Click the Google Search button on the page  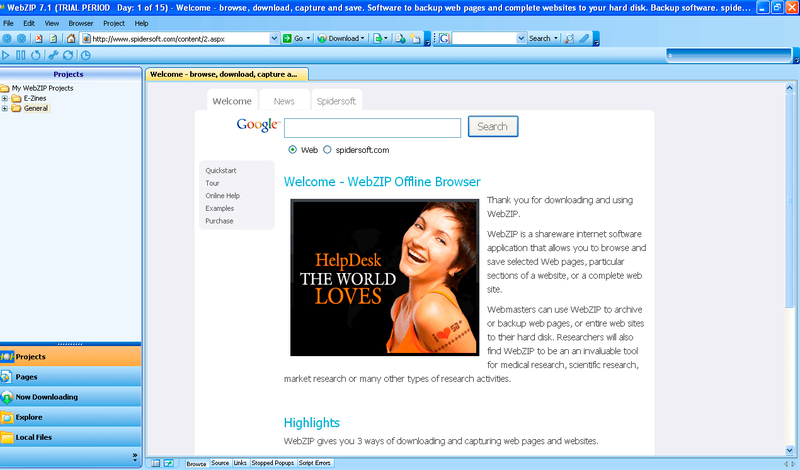click(493, 127)
